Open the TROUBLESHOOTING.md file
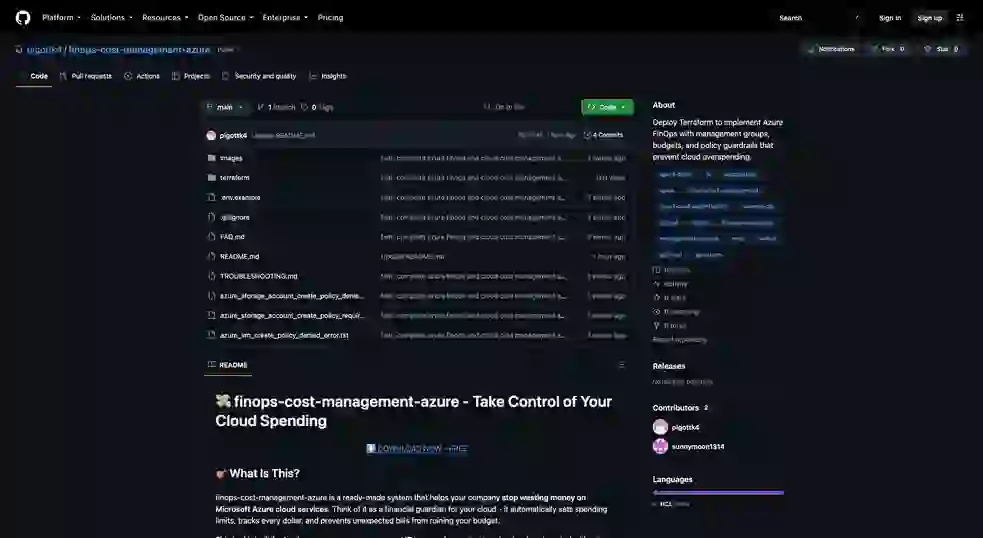983x538 pixels. coord(258,277)
